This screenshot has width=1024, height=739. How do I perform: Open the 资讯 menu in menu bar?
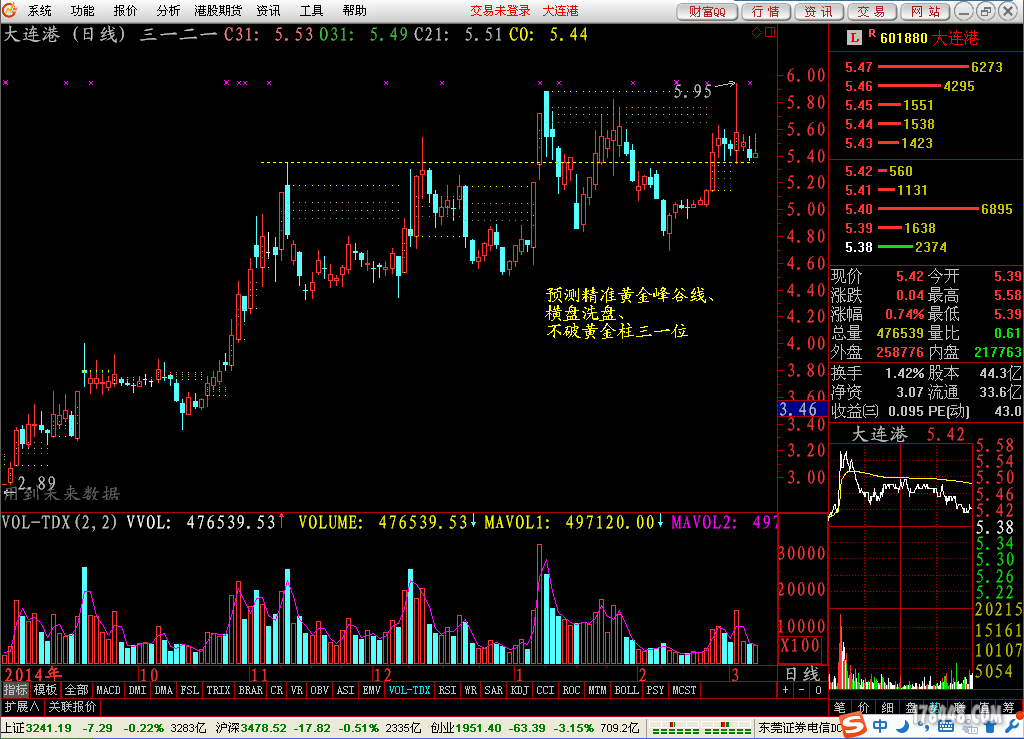(x=268, y=10)
